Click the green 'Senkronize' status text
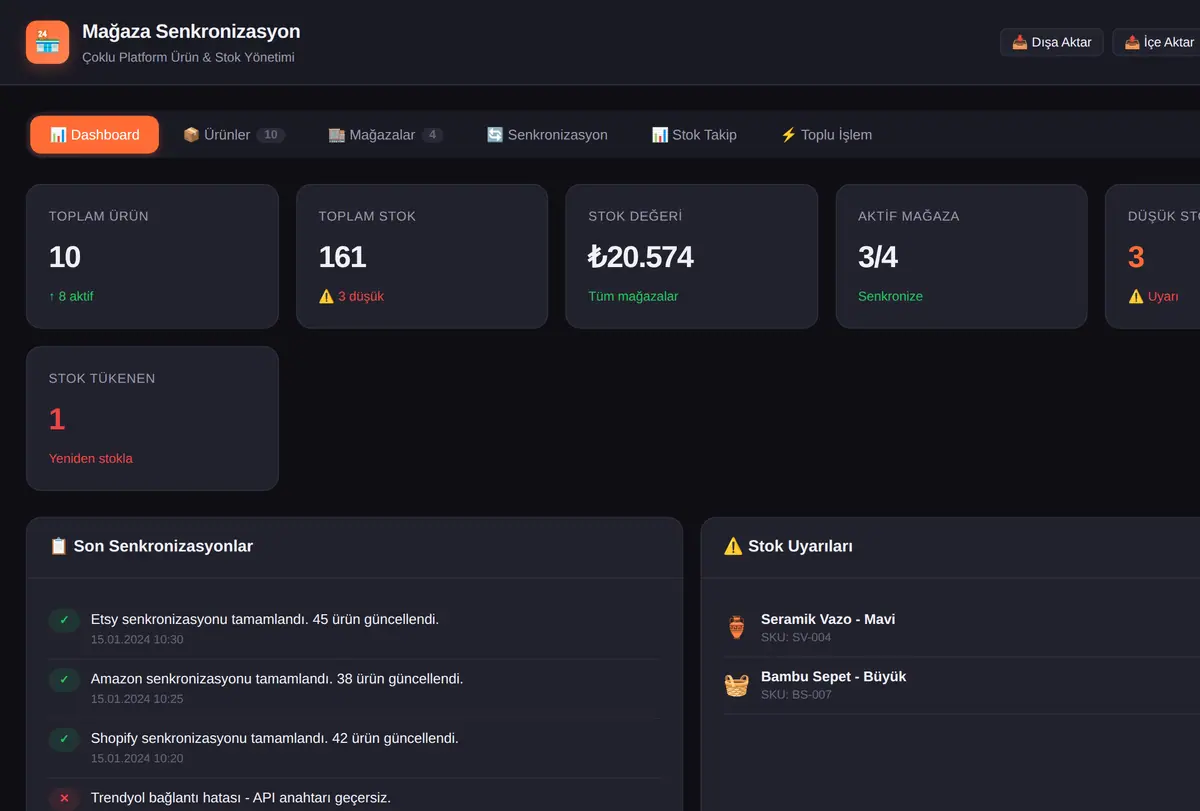 890,296
